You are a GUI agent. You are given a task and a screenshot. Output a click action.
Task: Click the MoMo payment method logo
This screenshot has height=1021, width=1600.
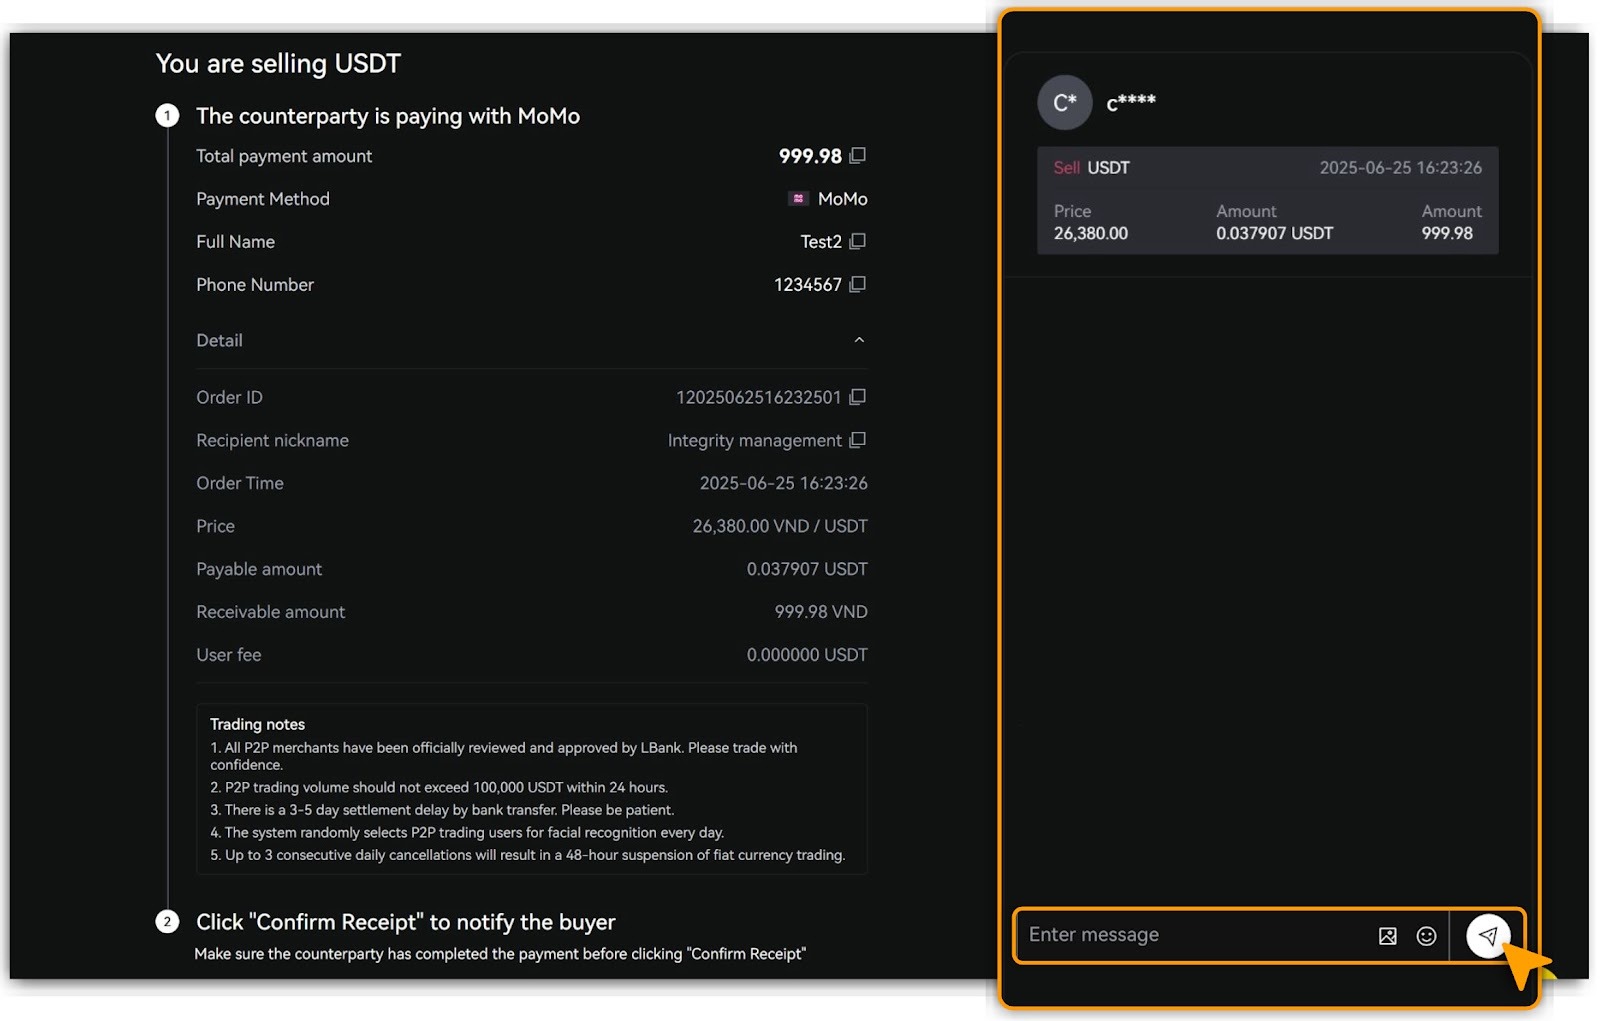798,199
